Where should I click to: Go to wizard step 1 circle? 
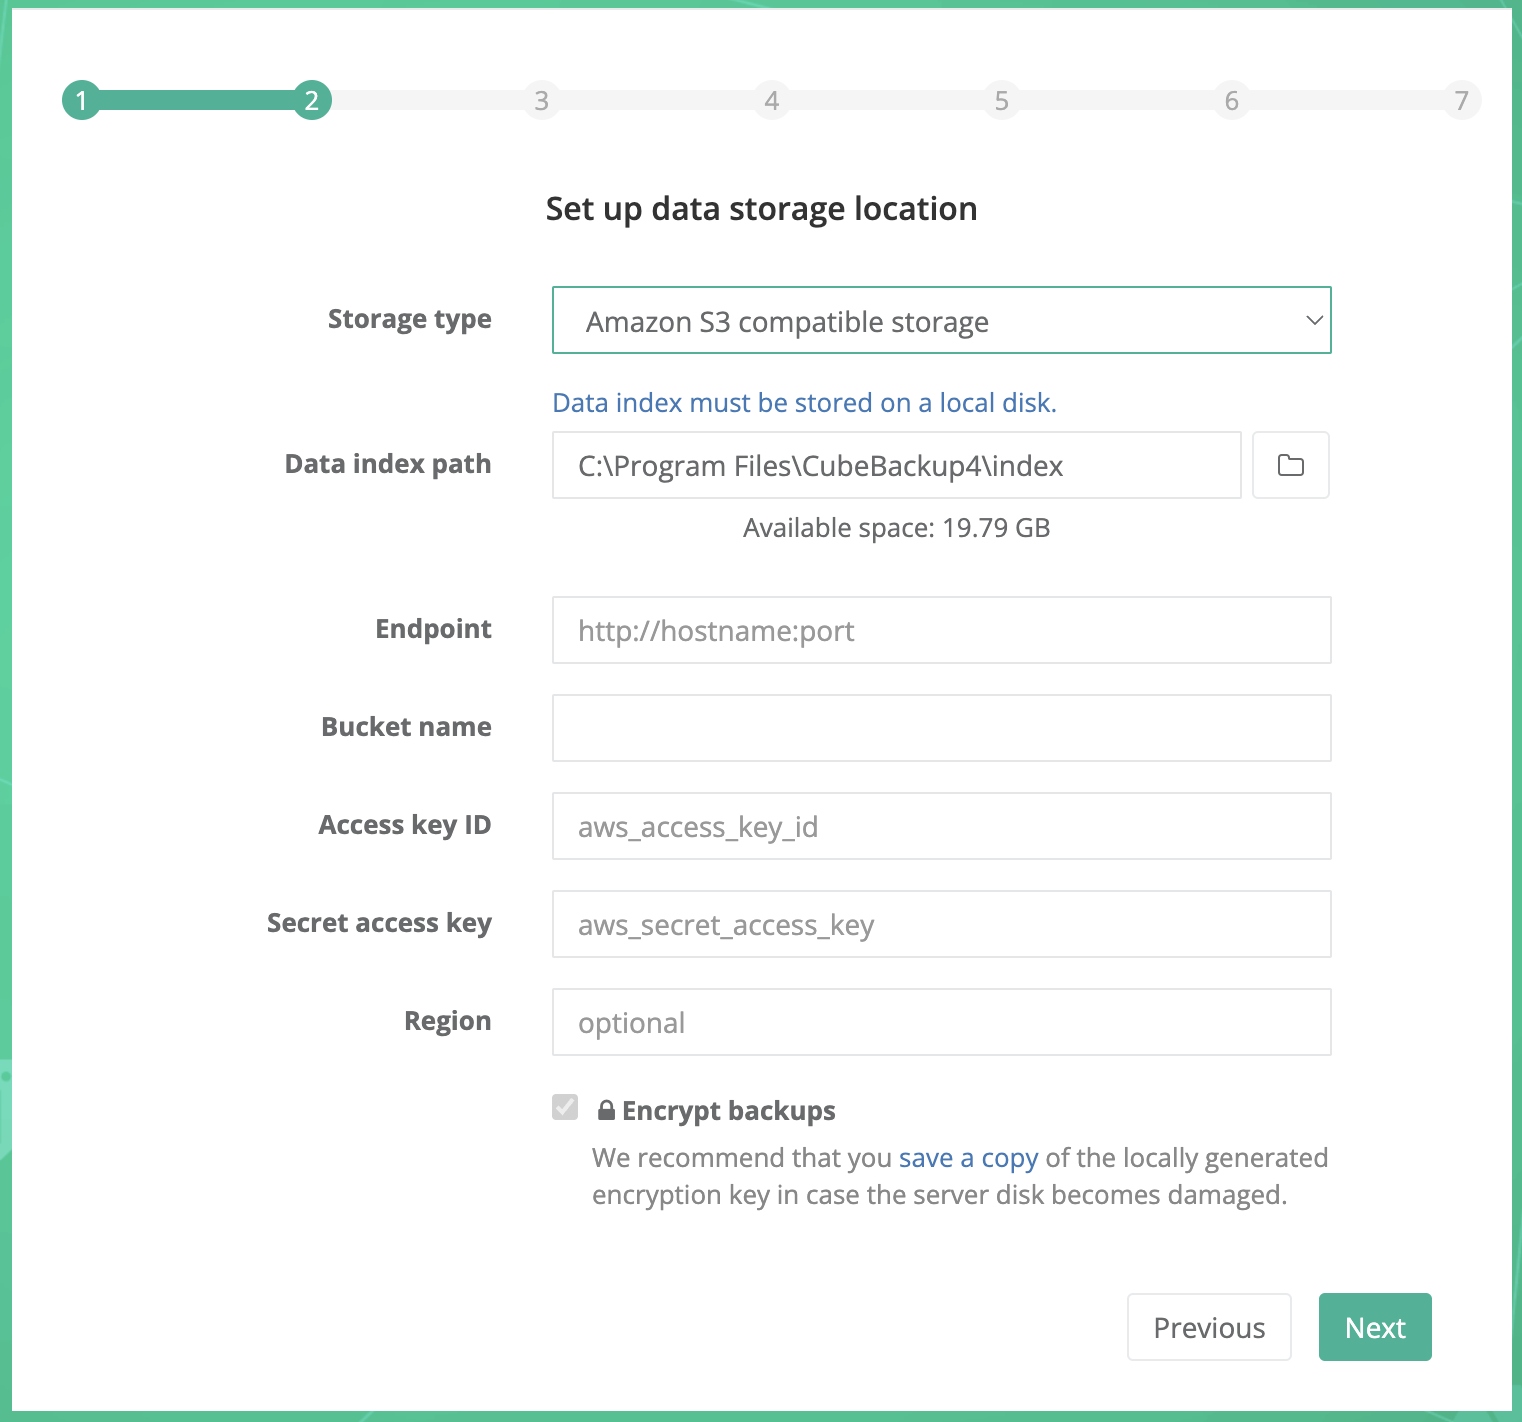81,100
